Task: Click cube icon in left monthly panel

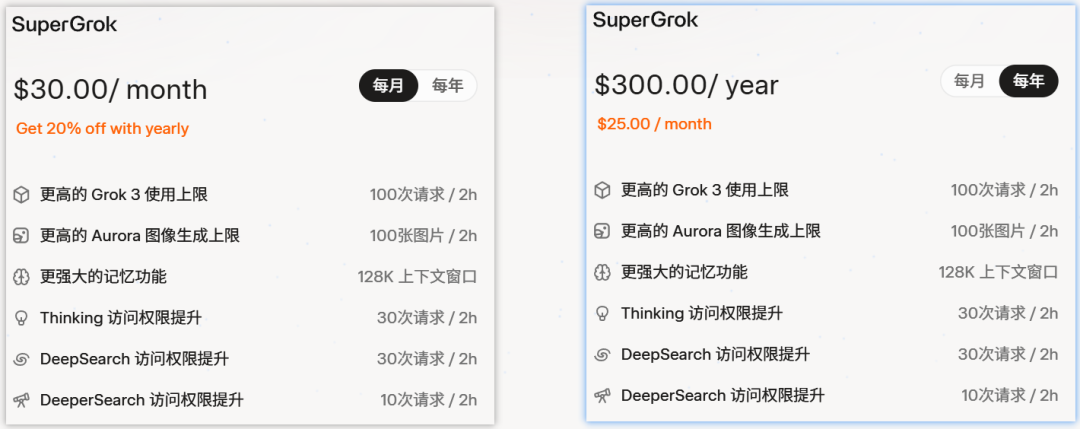Action: 21,195
